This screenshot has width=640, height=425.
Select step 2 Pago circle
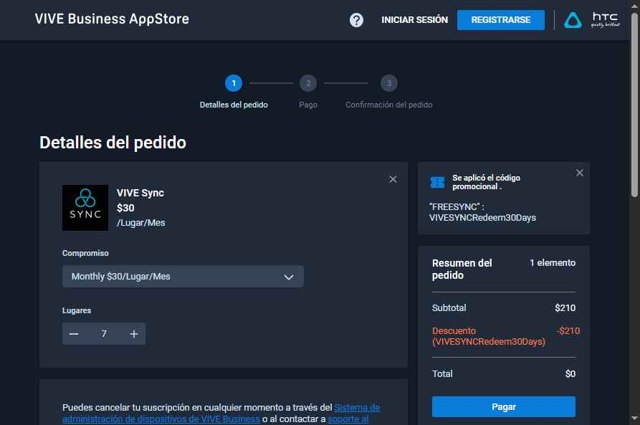[x=308, y=83]
